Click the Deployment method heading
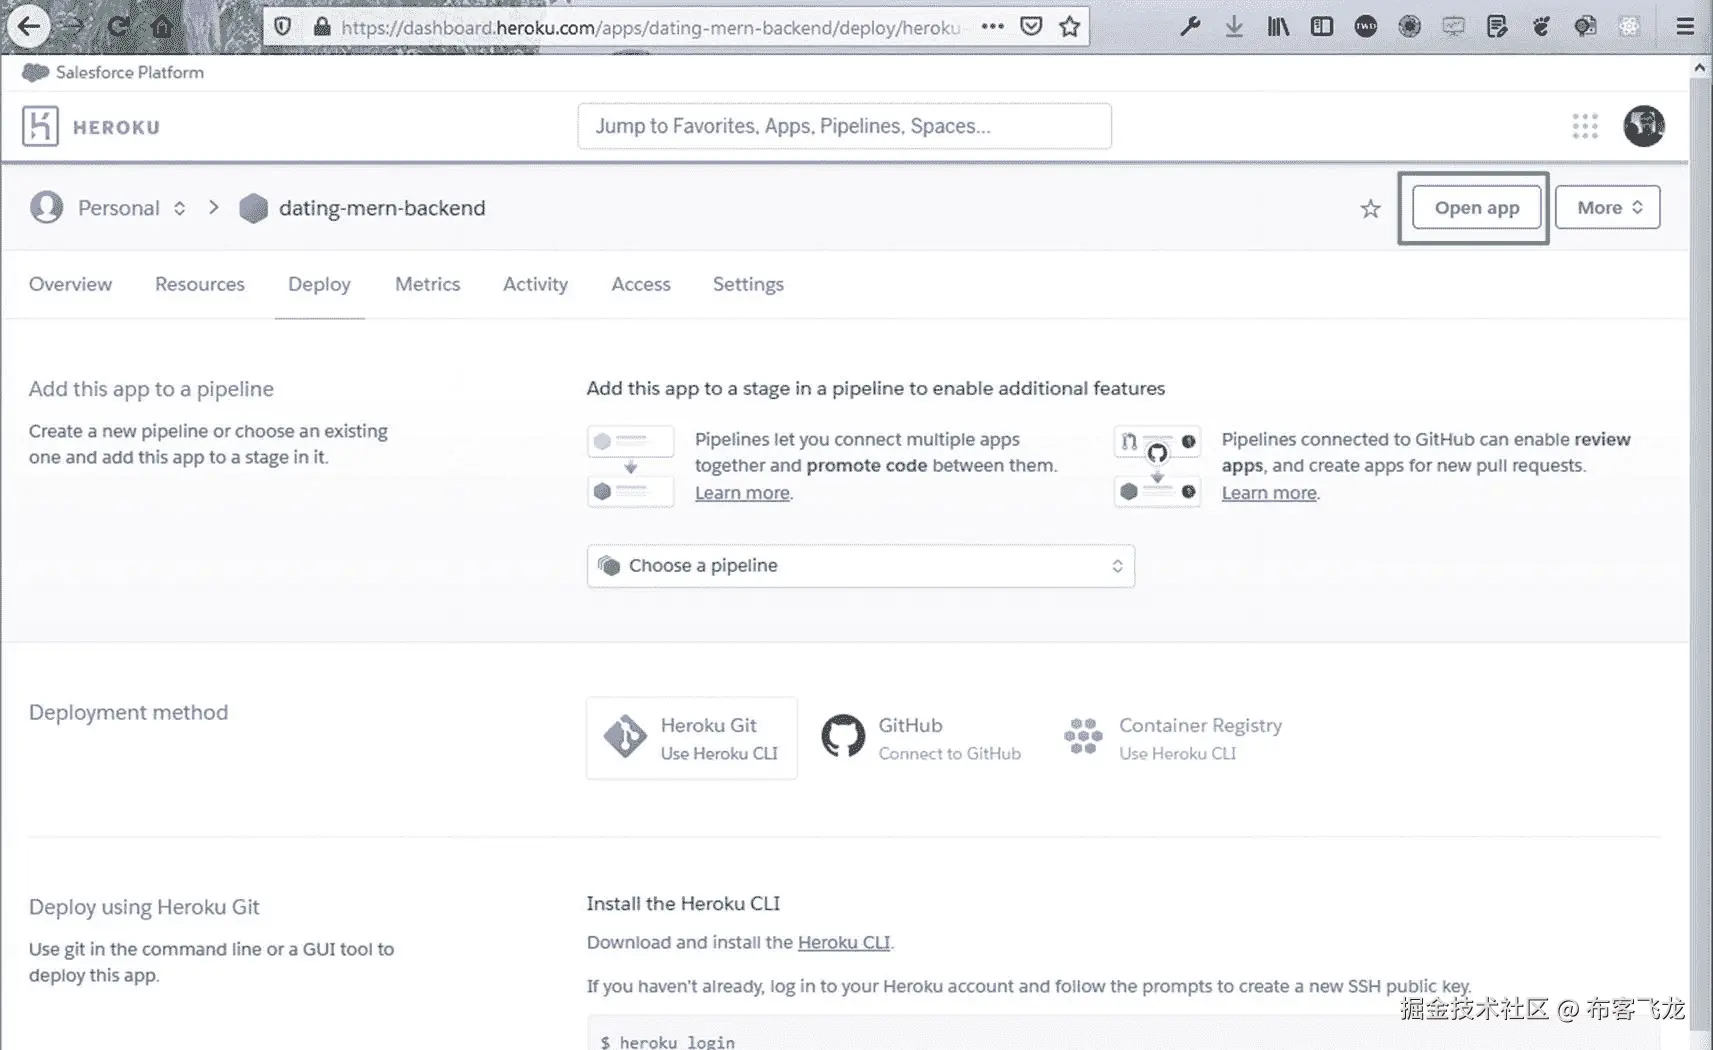Viewport: 1713px width, 1050px height. coord(128,712)
